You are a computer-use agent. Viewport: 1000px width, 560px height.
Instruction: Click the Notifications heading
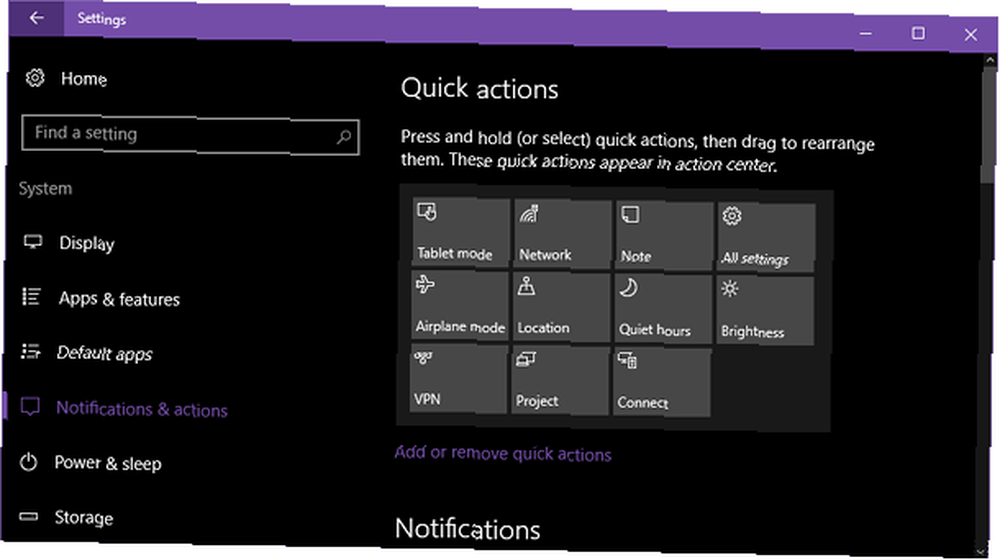tap(467, 529)
